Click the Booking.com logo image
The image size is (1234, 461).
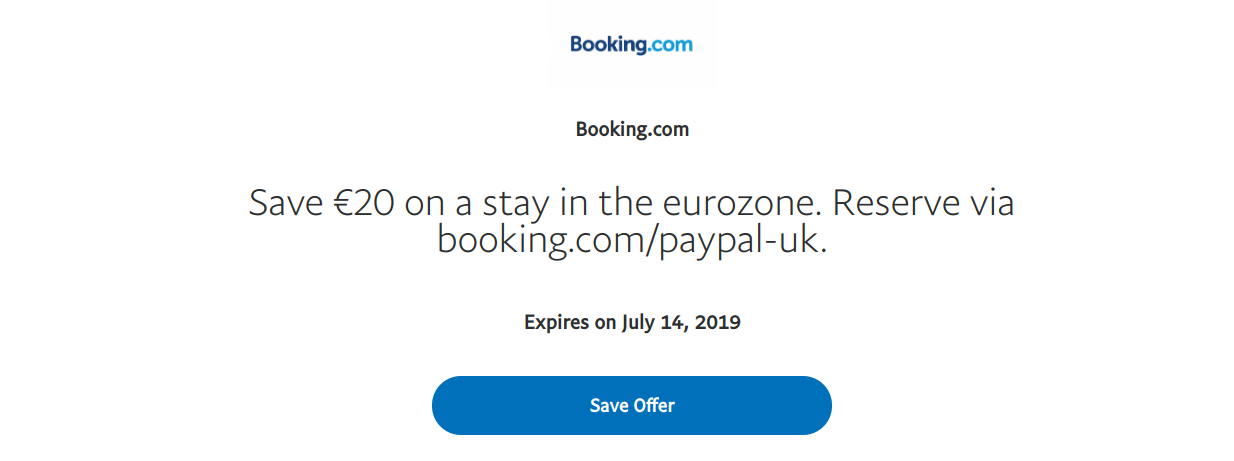631,44
